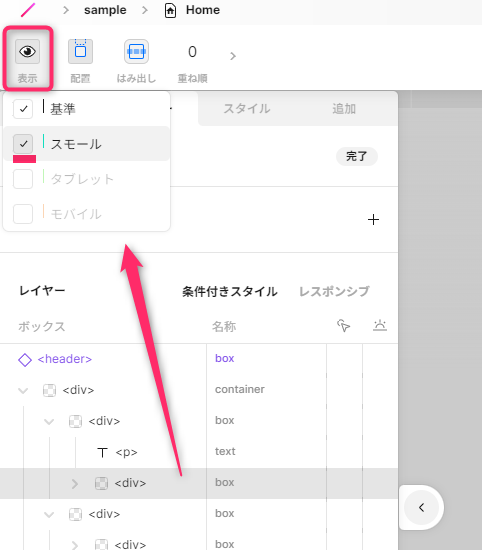Click the 重ね順 value 0
This screenshot has width=482, height=550.
[192, 52]
